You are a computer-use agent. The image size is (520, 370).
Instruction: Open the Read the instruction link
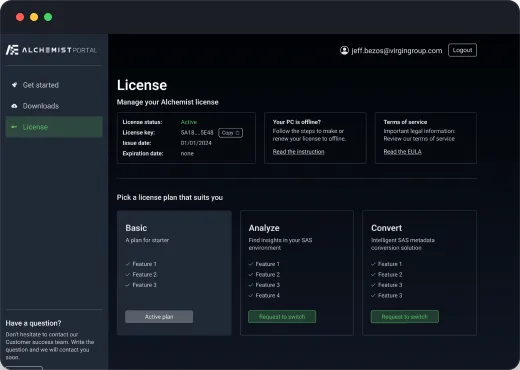298,152
